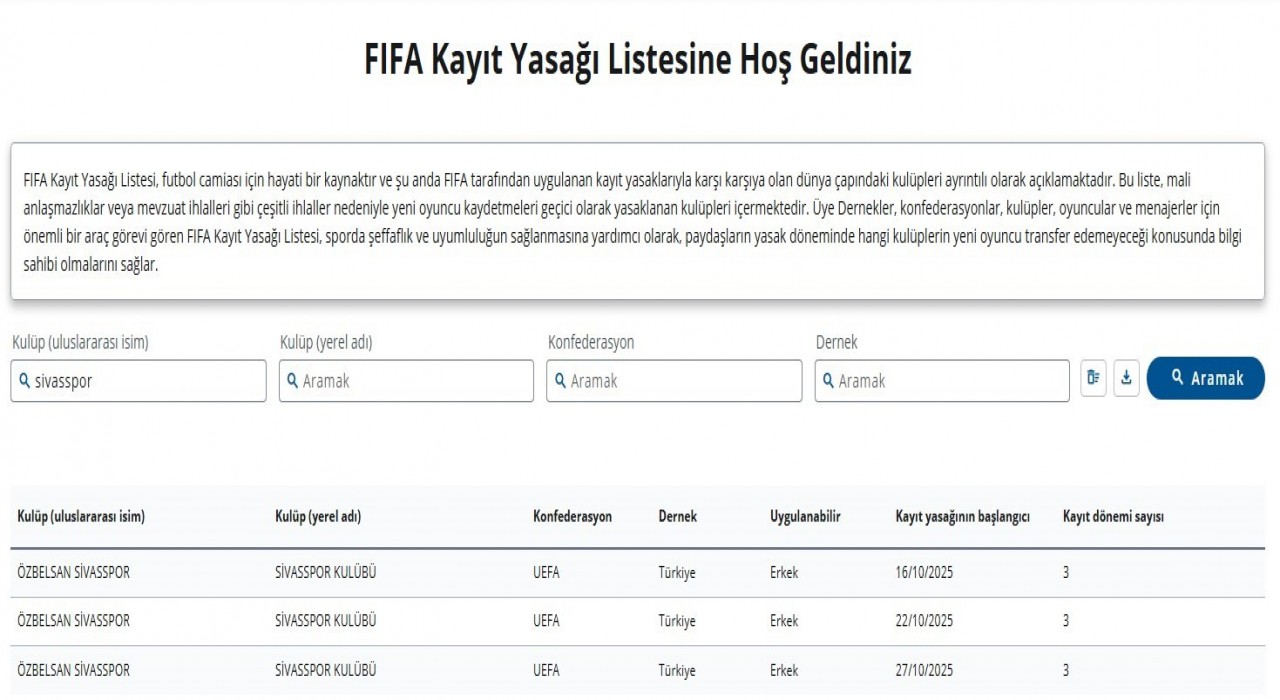The image size is (1280, 700).
Task: Click the Kayıt dönemi sayısı column header
Action: coord(1115,517)
